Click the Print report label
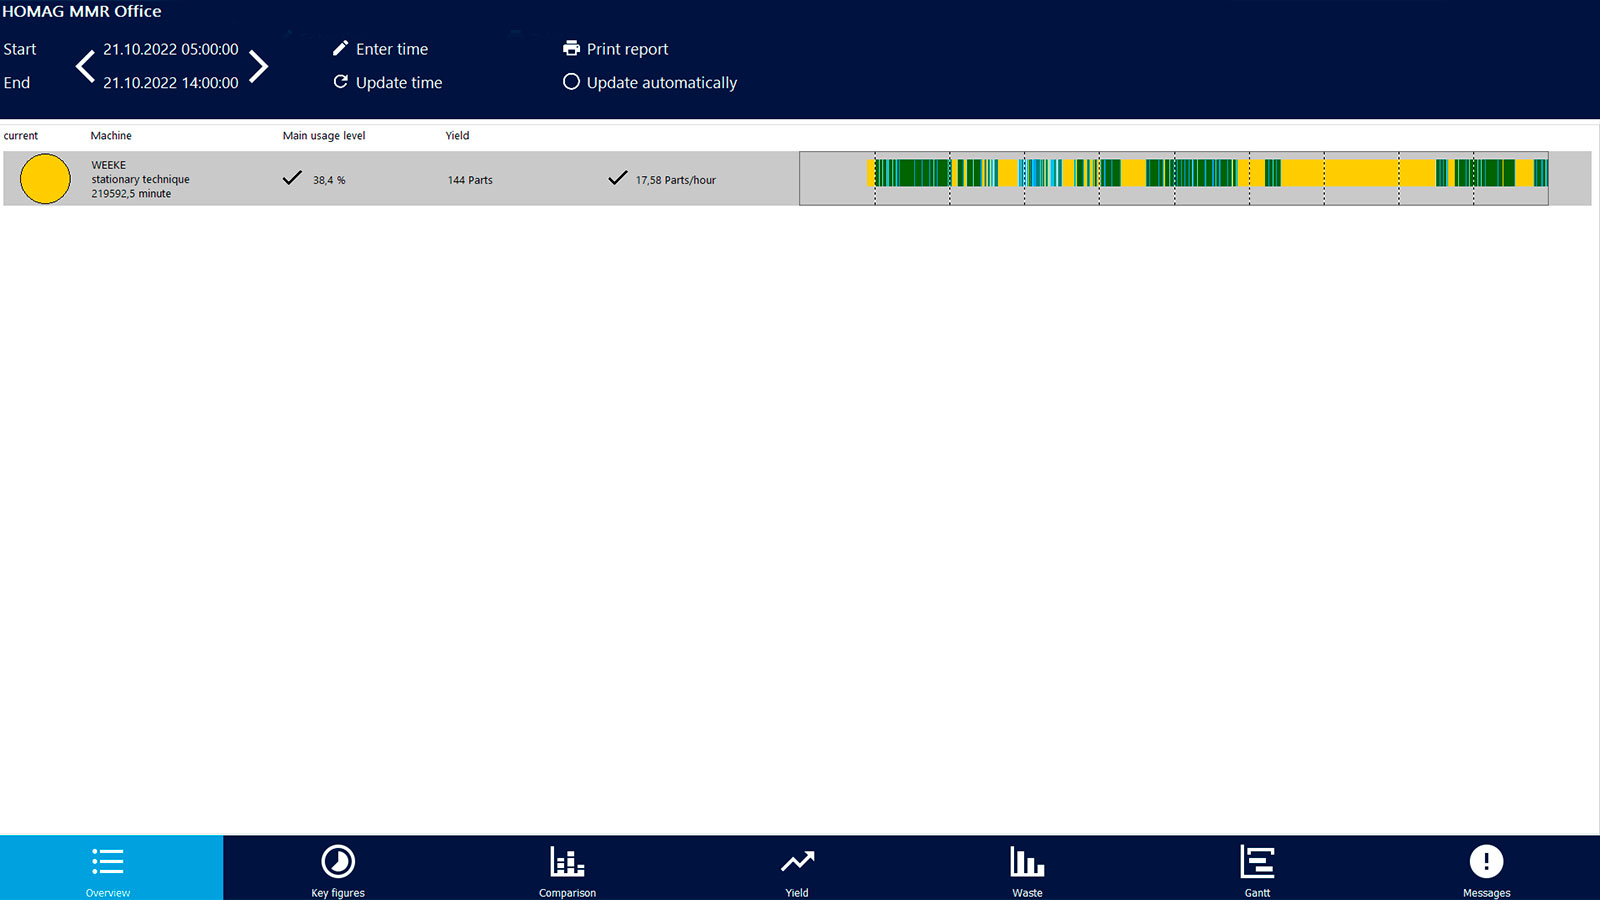The image size is (1600, 900). click(627, 49)
